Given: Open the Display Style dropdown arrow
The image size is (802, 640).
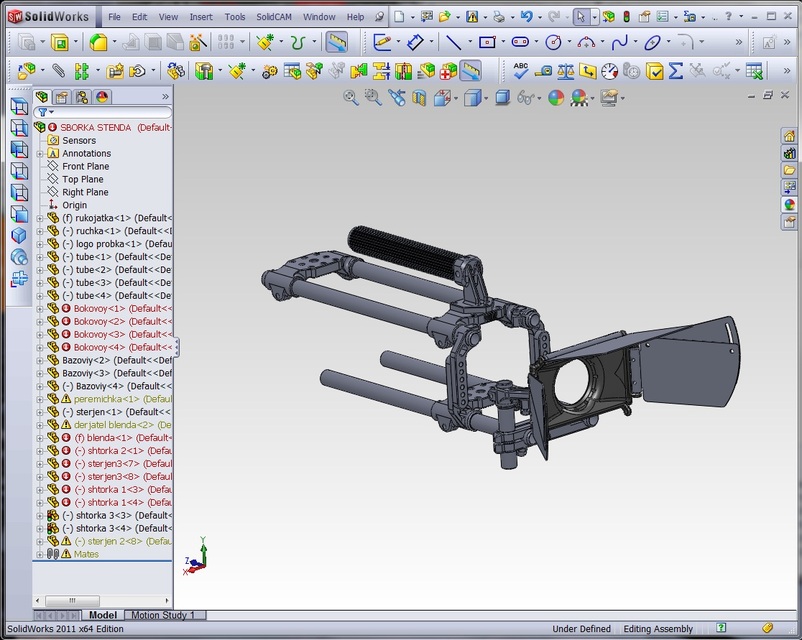Looking at the screenshot, I should tap(487, 97).
